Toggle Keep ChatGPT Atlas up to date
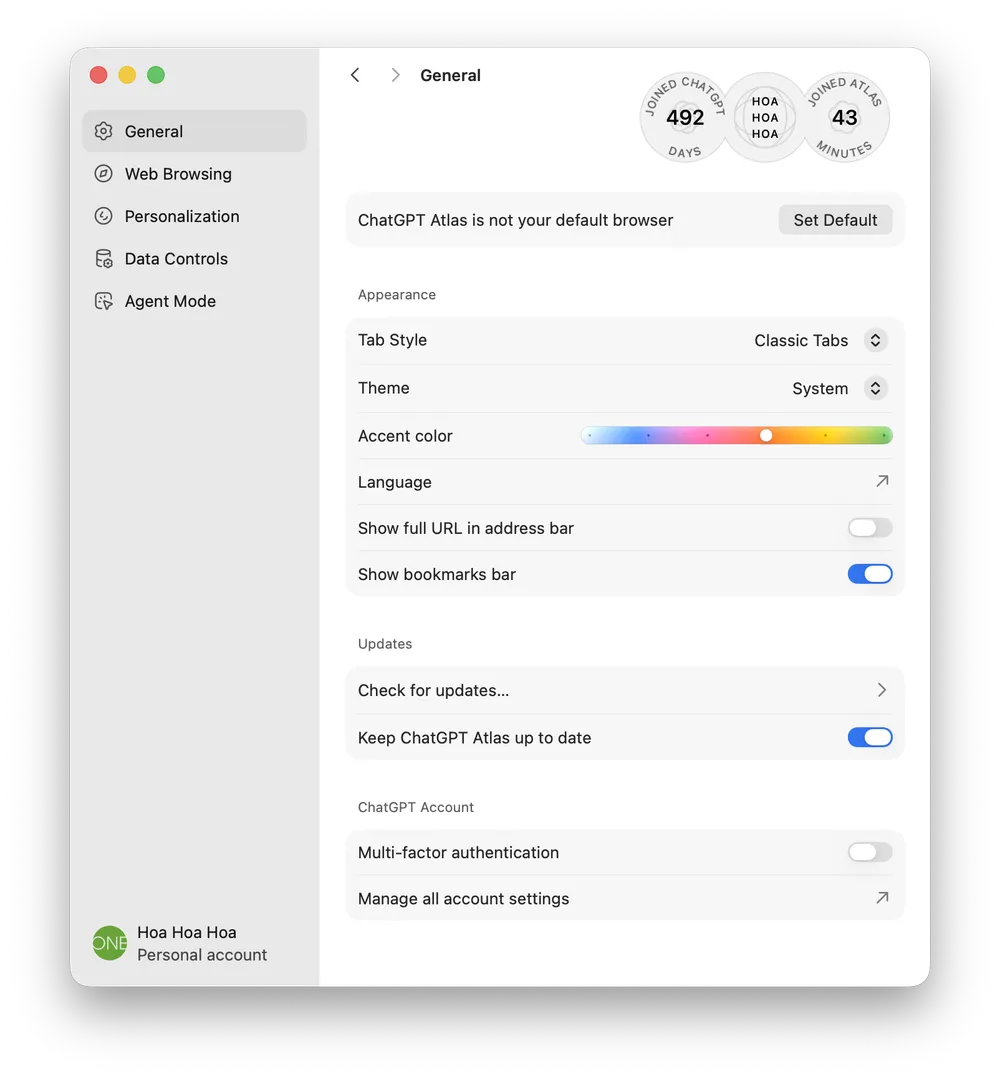This screenshot has width=1000, height=1079. pyautogui.click(x=870, y=737)
